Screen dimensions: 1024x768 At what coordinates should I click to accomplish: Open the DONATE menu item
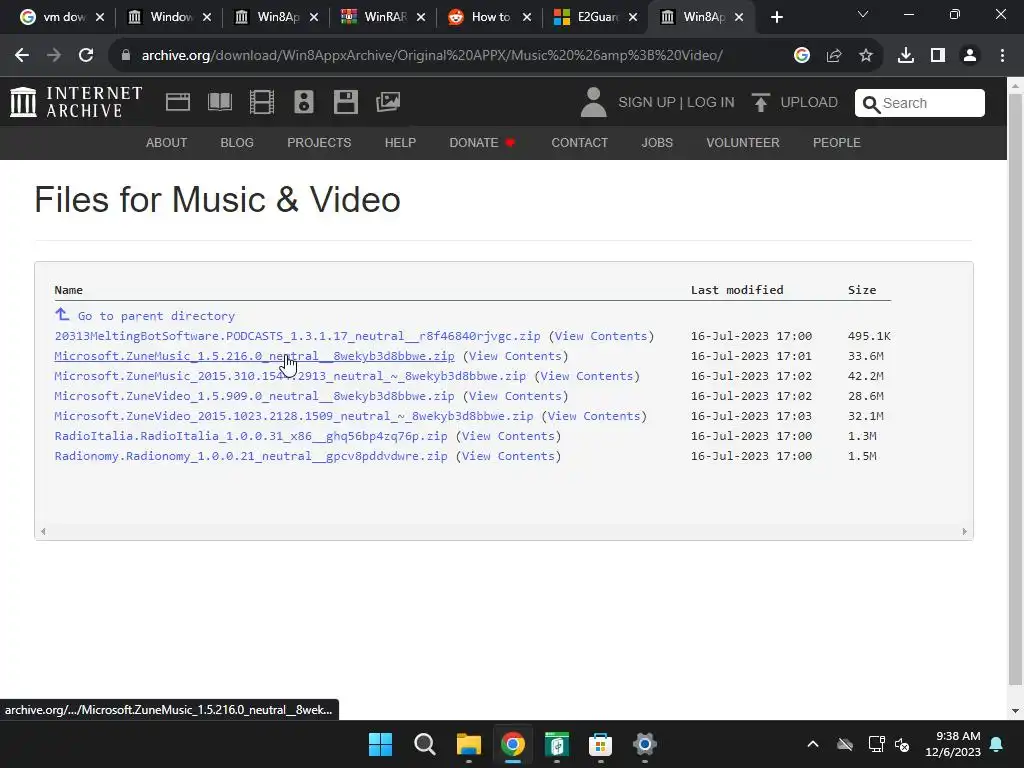point(482,142)
